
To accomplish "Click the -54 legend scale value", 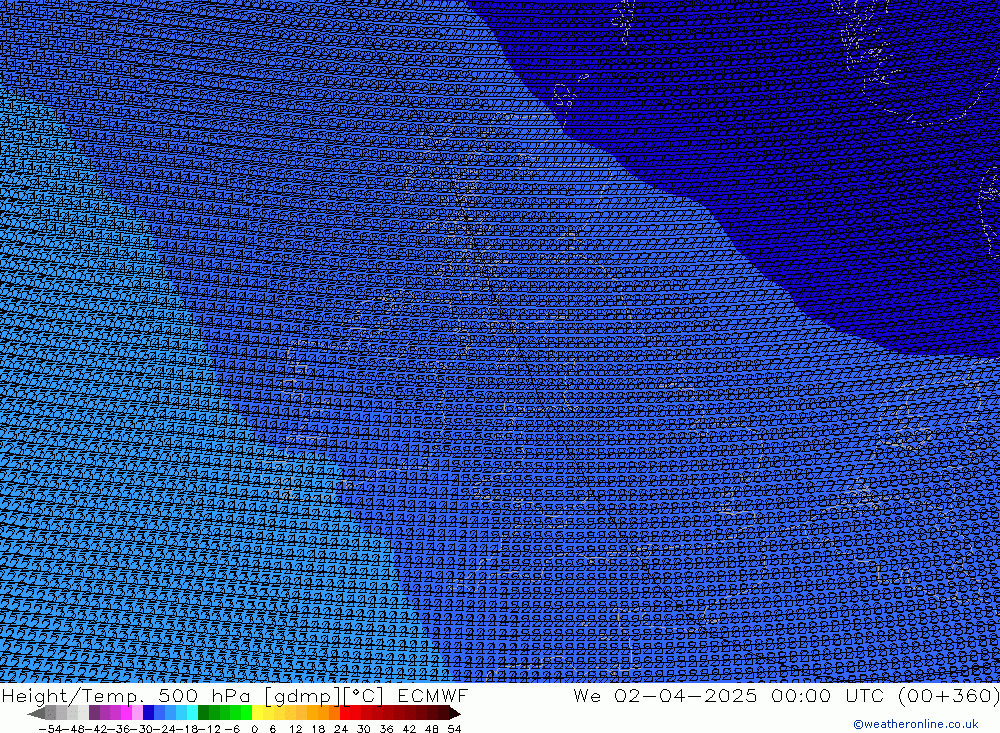I will (x=50, y=729).
